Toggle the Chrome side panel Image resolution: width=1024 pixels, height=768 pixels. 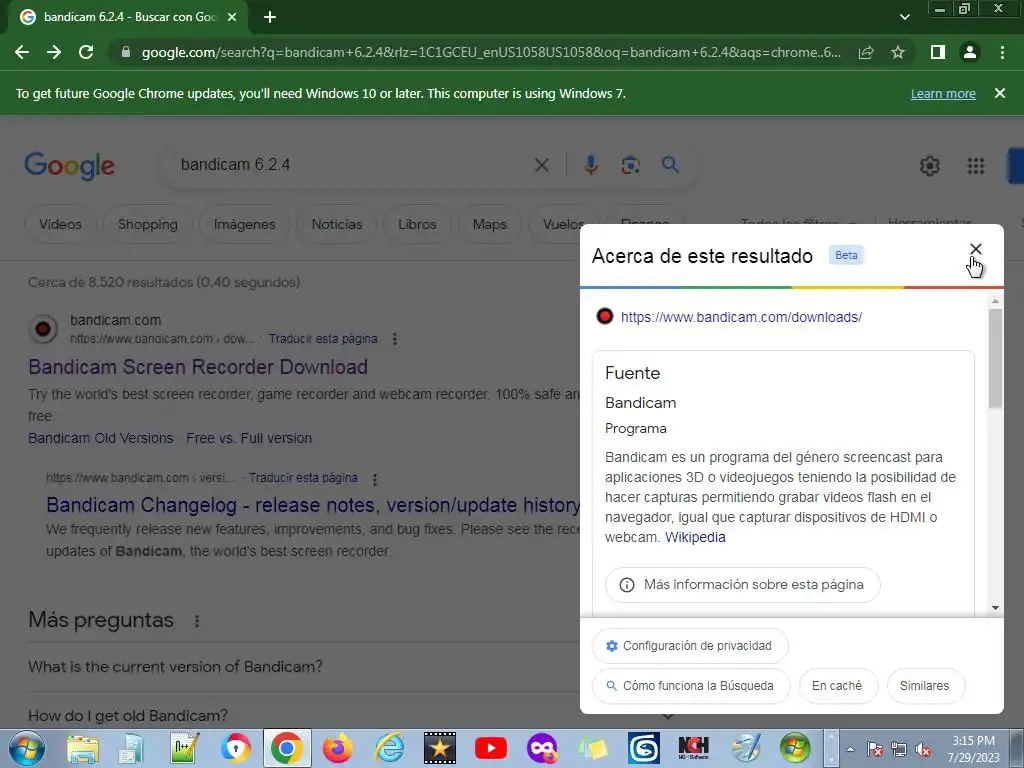(938, 52)
